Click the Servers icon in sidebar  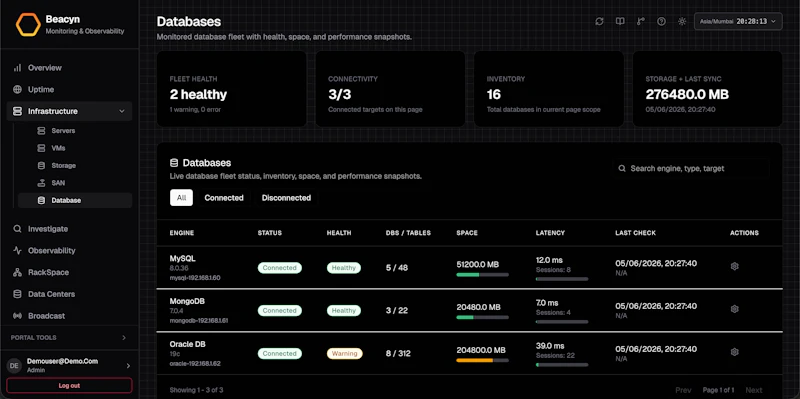pyautogui.click(x=41, y=131)
